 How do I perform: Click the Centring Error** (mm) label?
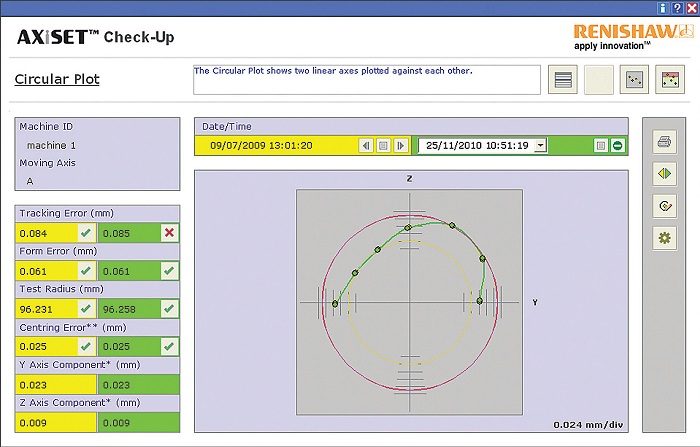coord(73,328)
